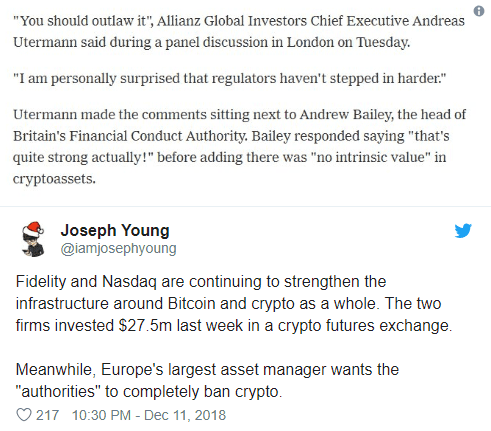The height and width of the screenshot is (431, 491).
Task: Click the Allianz Global Investors text
Action: (232, 21)
